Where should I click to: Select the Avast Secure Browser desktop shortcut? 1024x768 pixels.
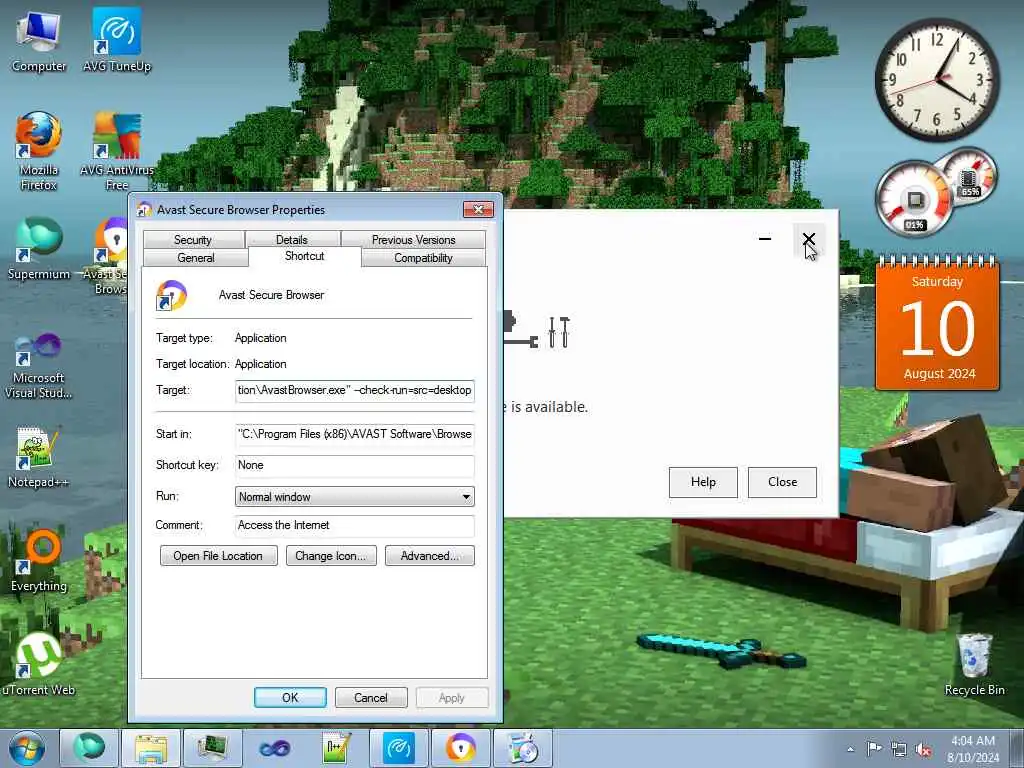pos(110,256)
